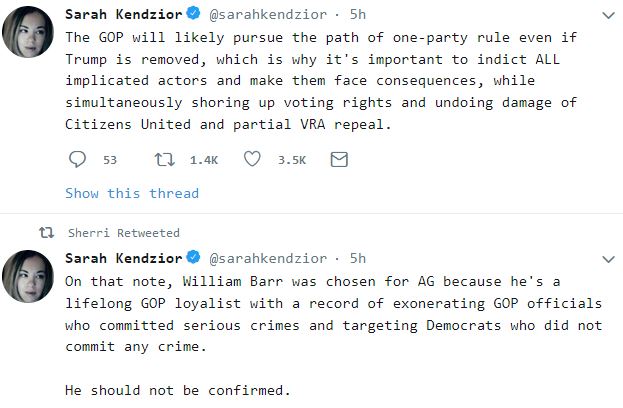Open the profile avatar of the first tweet

click(x=29, y=34)
